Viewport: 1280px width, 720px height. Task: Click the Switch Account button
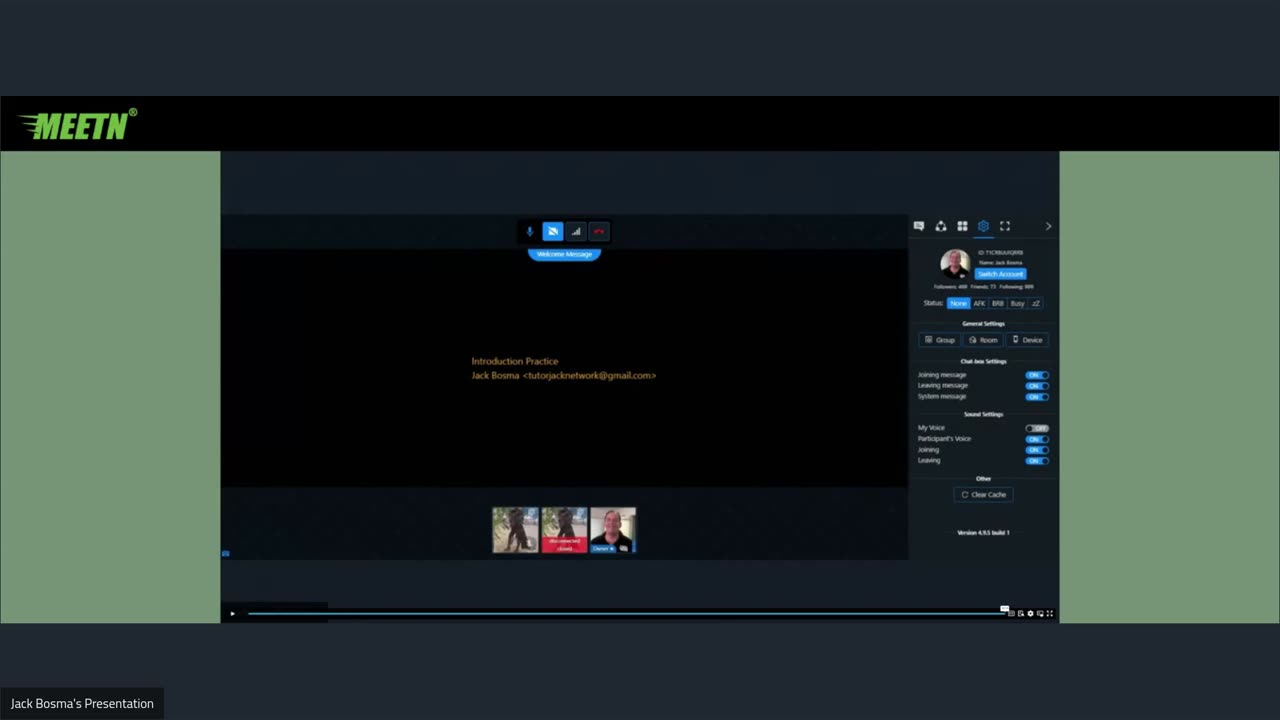[1000, 274]
